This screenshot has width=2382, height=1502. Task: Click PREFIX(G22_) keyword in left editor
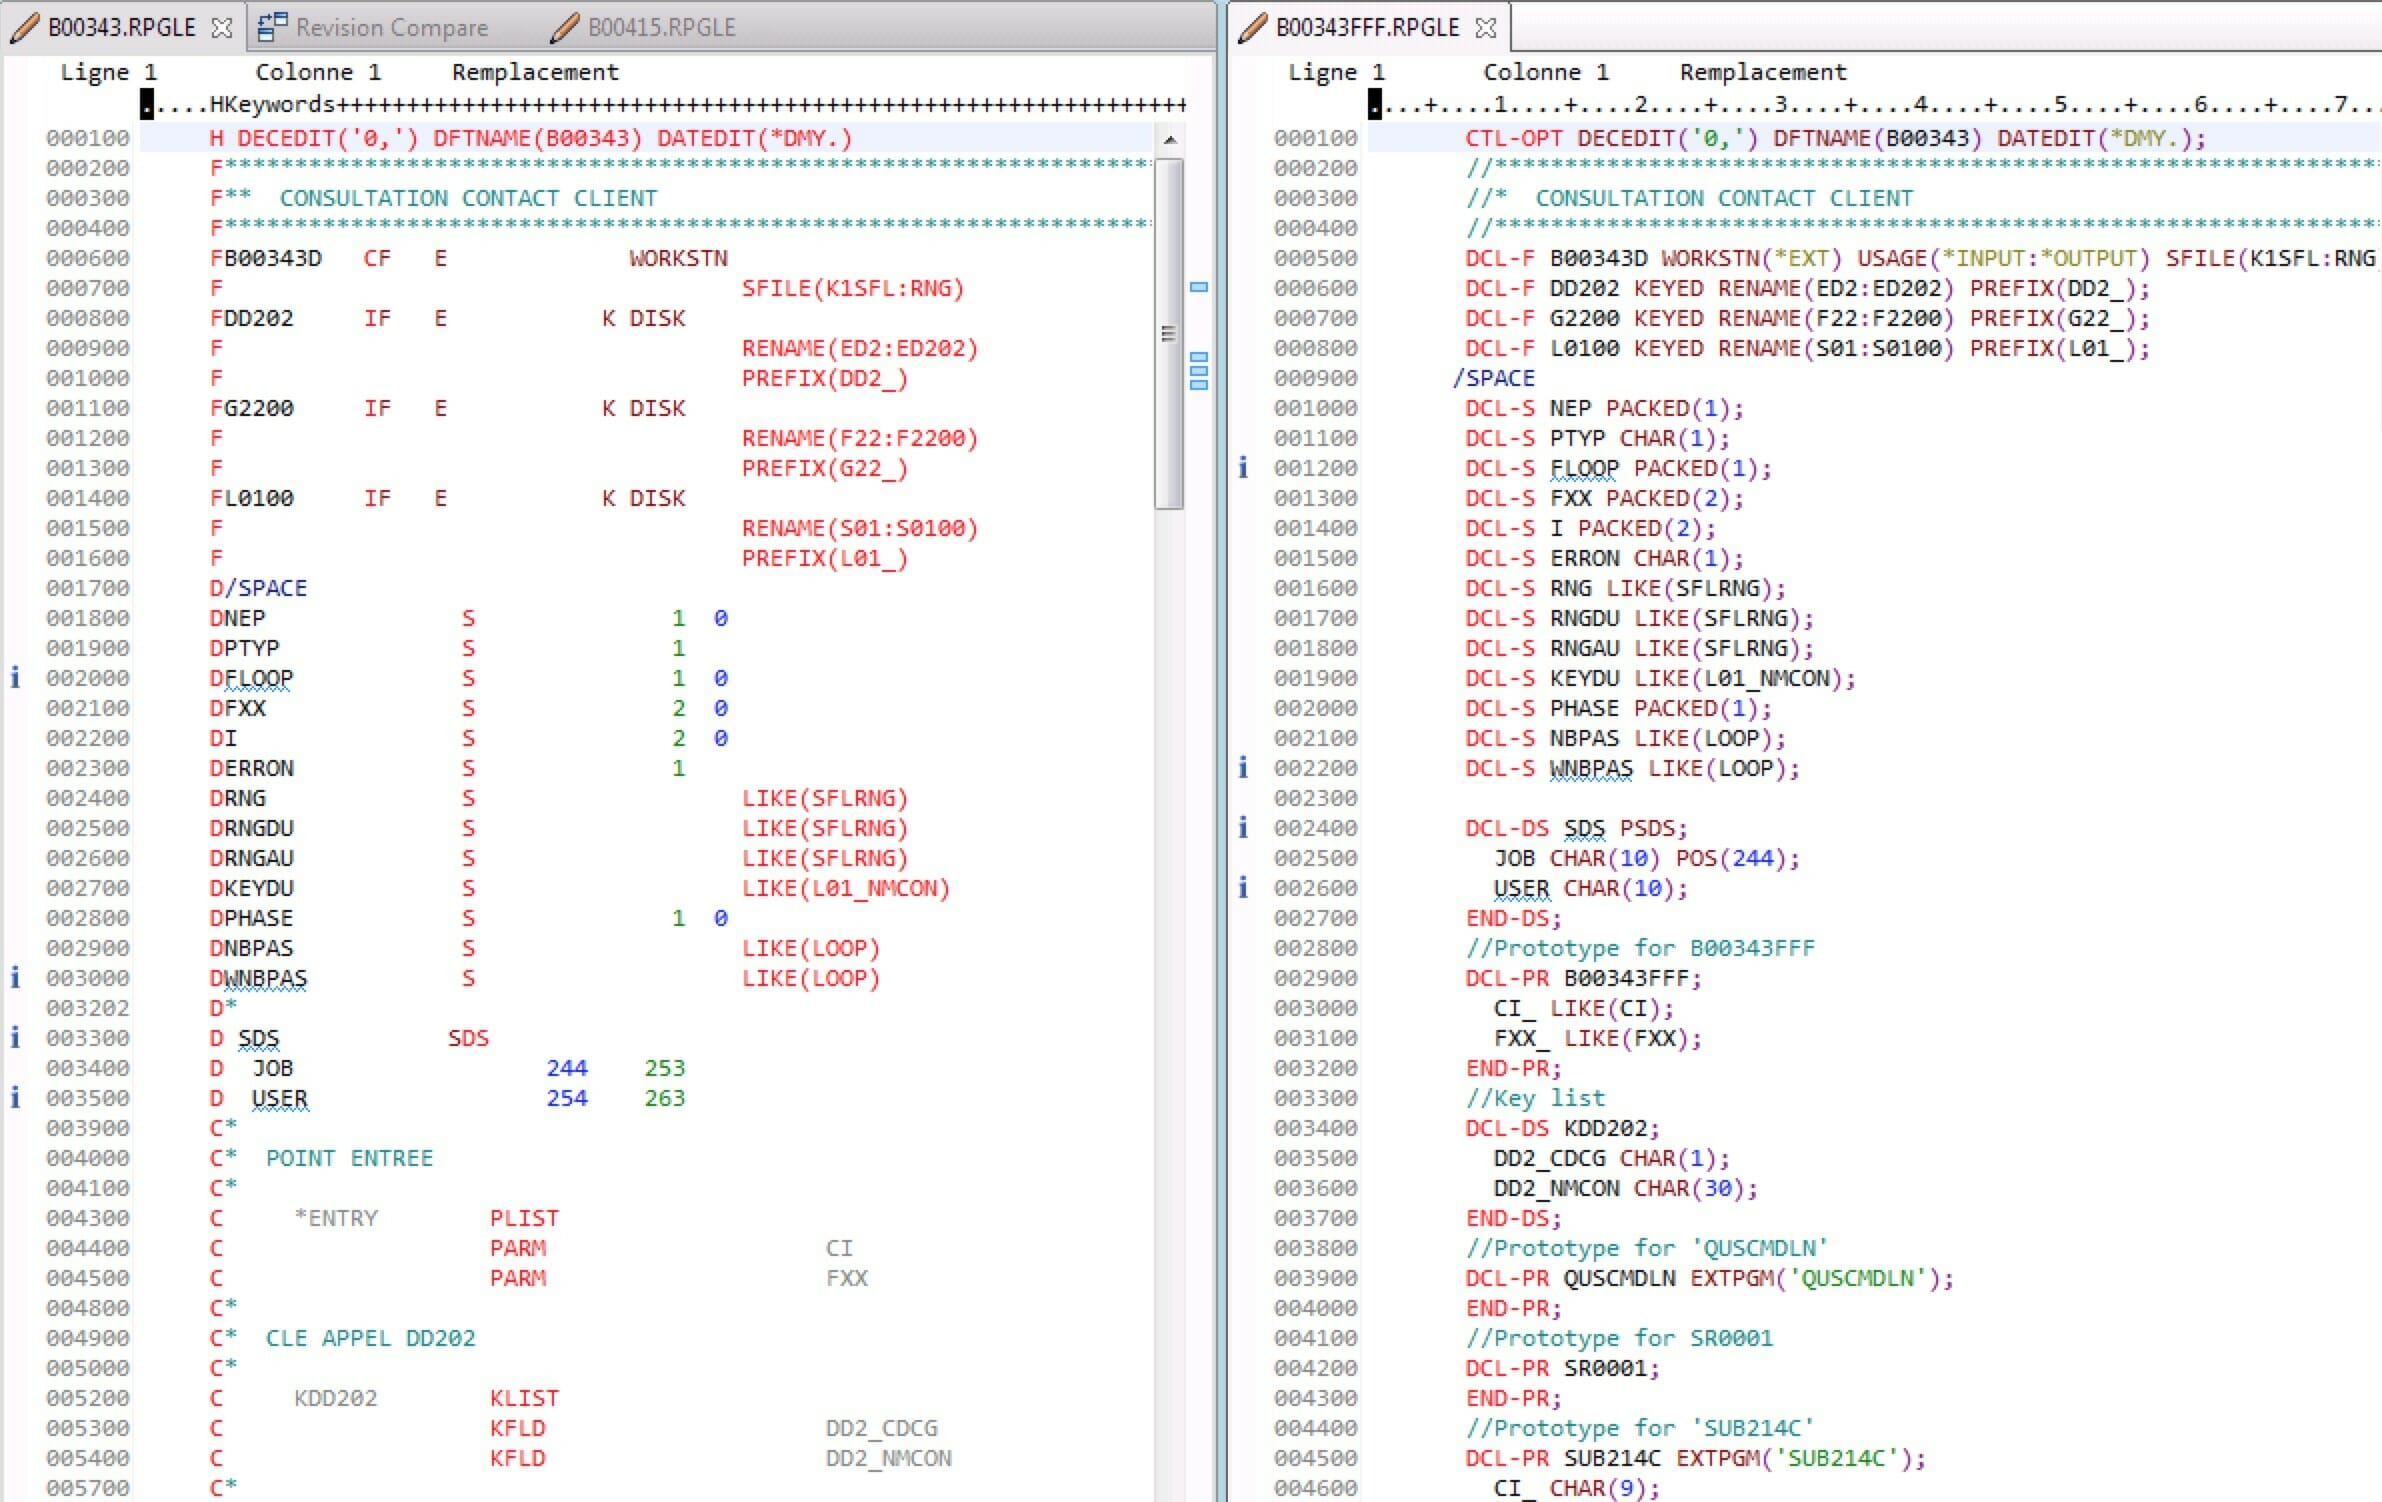824,468
